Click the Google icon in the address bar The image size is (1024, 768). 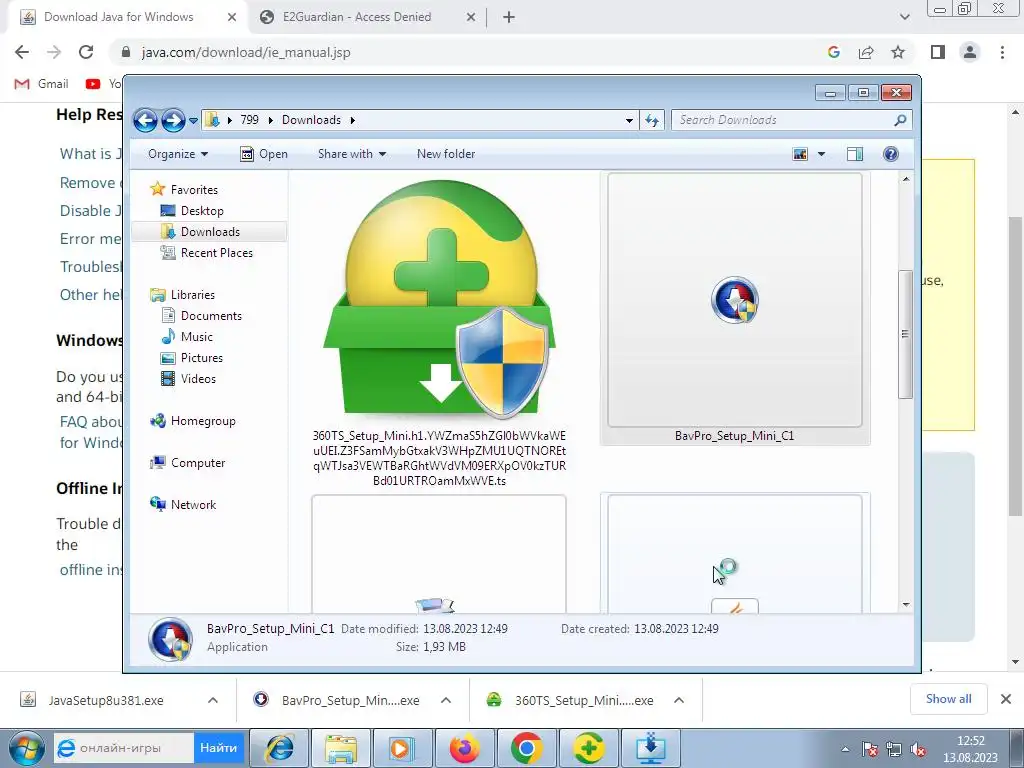[x=833, y=52]
